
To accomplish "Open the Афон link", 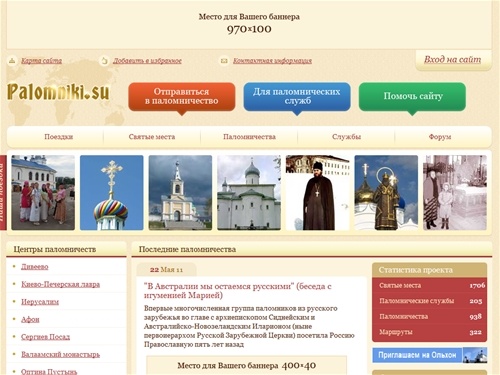I will [x=30, y=319].
